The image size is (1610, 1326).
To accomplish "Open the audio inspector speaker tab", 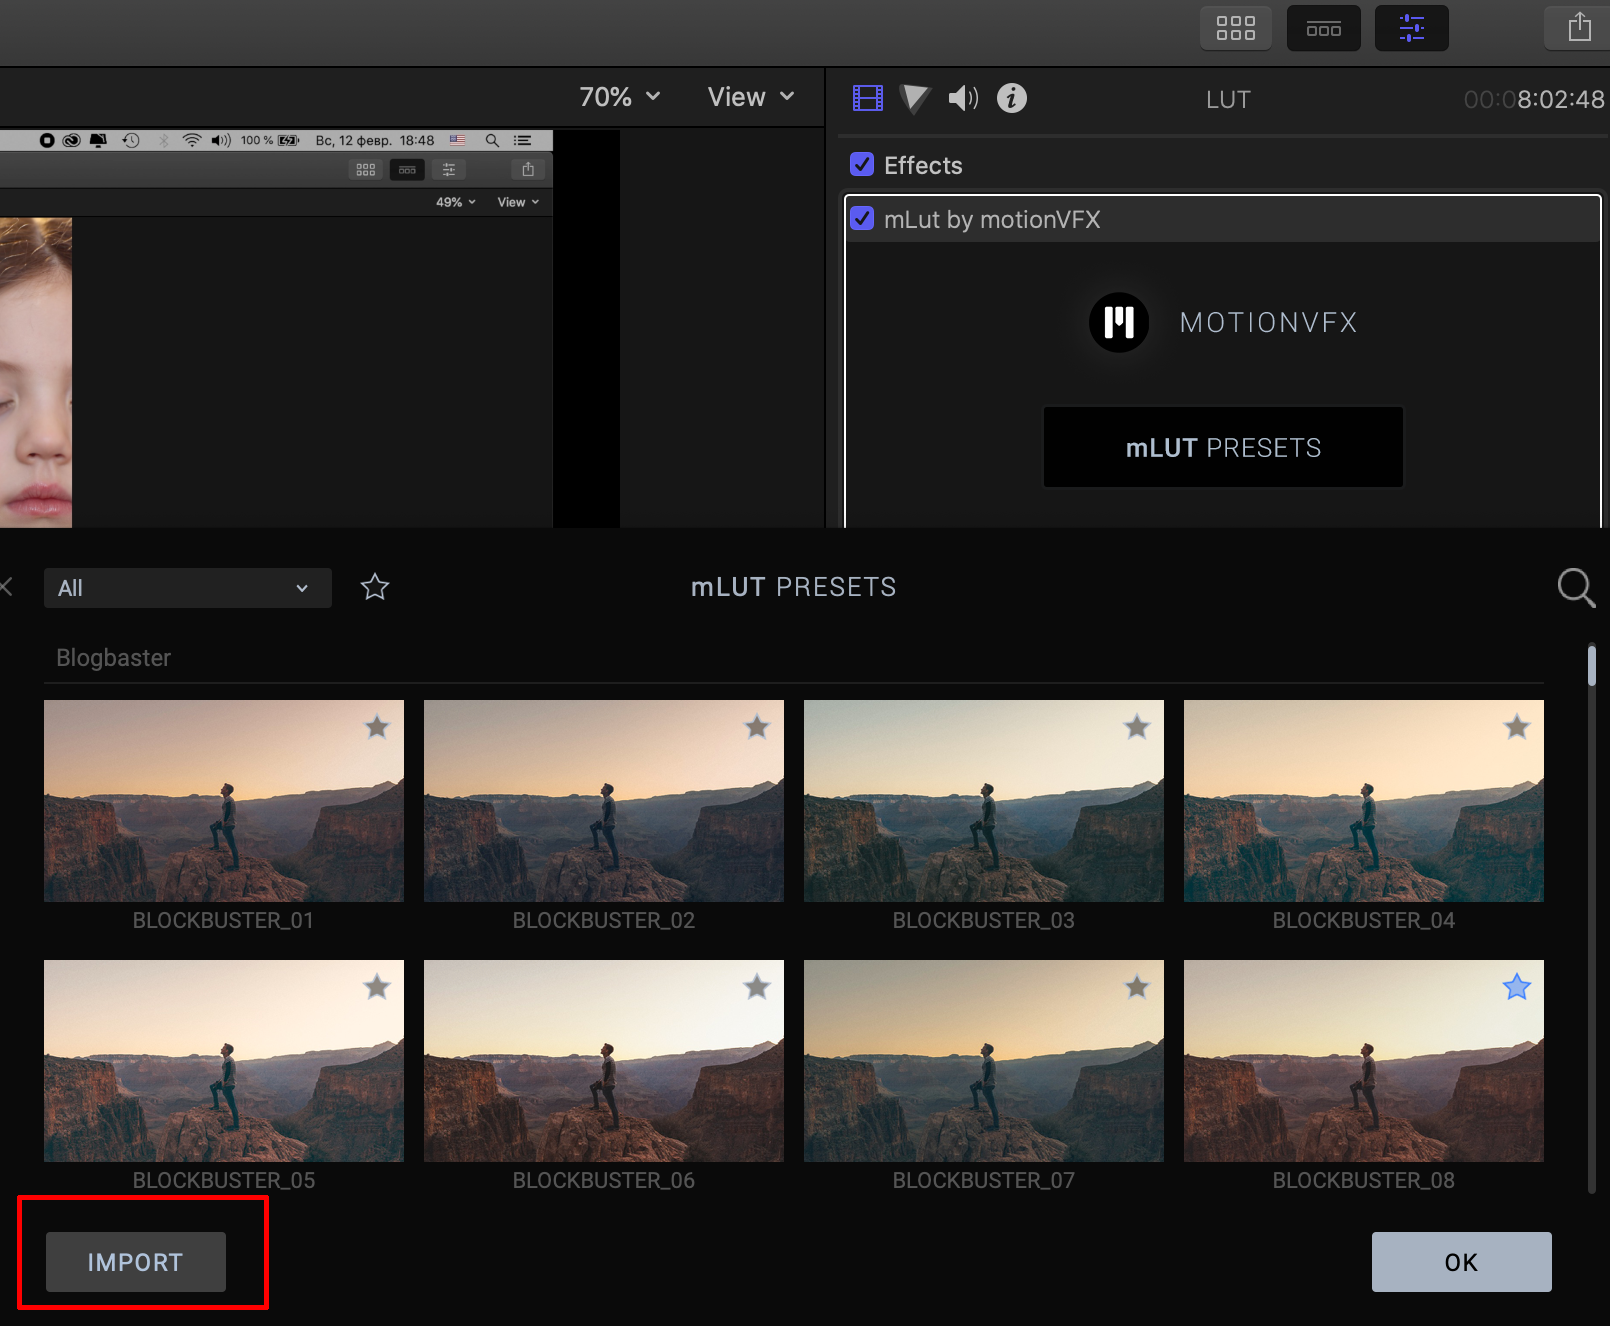I will [963, 98].
